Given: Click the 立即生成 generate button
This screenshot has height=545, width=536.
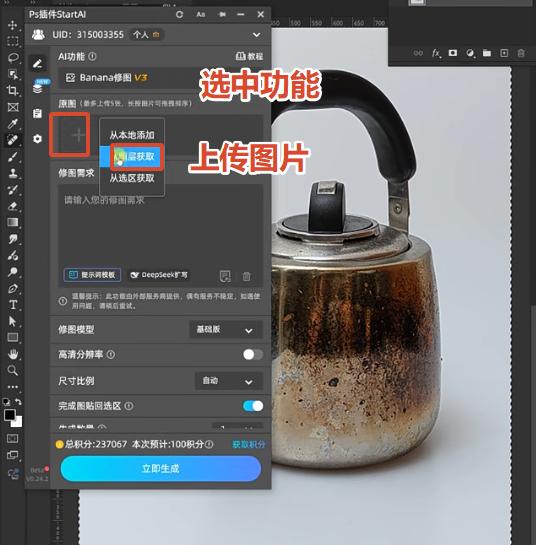Looking at the screenshot, I should [x=161, y=469].
